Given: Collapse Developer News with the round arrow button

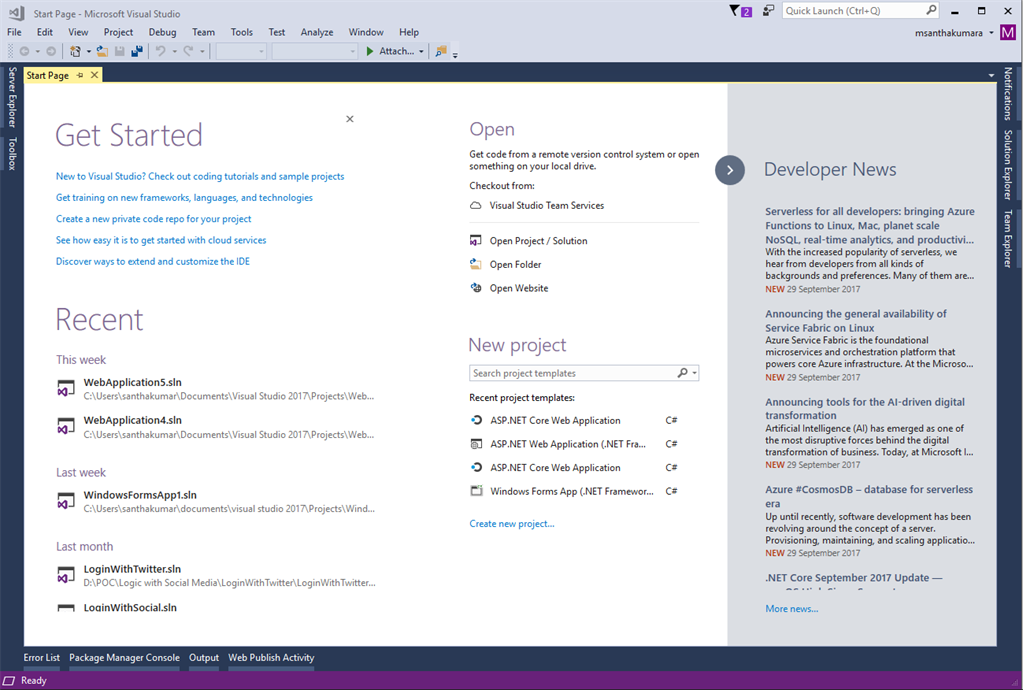Looking at the screenshot, I should coord(730,170).
